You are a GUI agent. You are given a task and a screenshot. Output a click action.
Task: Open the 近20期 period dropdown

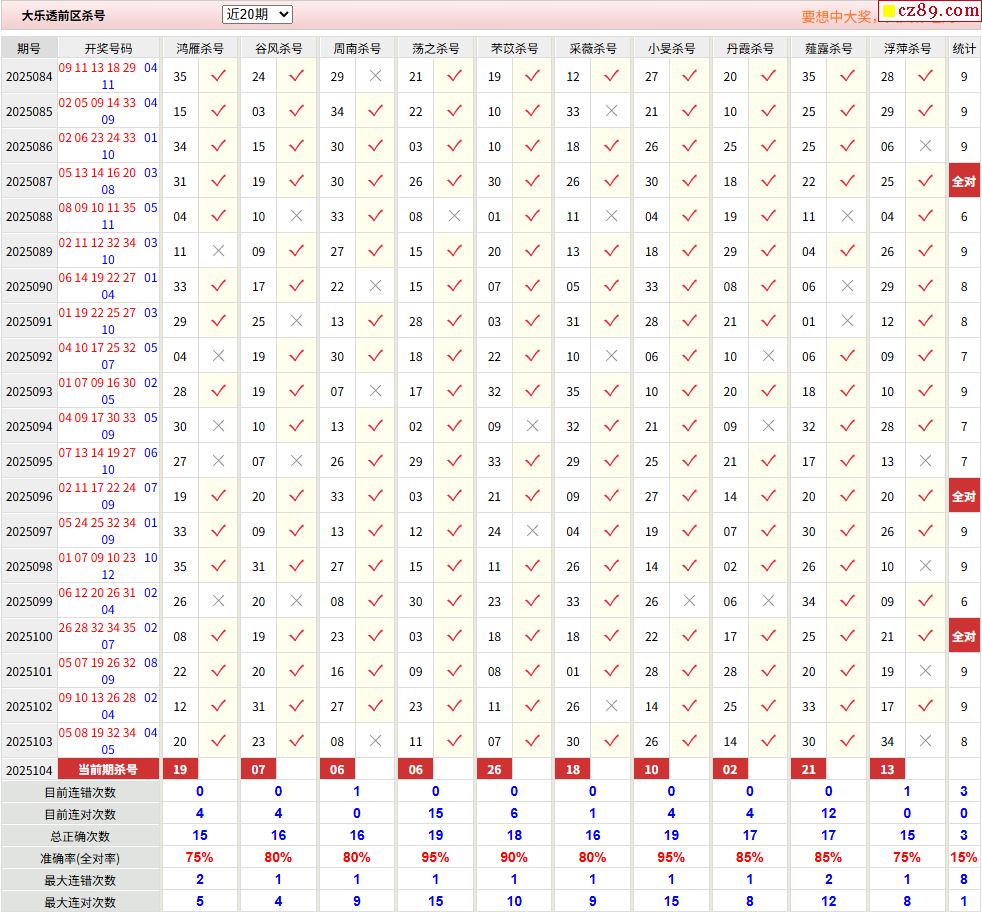257,14
